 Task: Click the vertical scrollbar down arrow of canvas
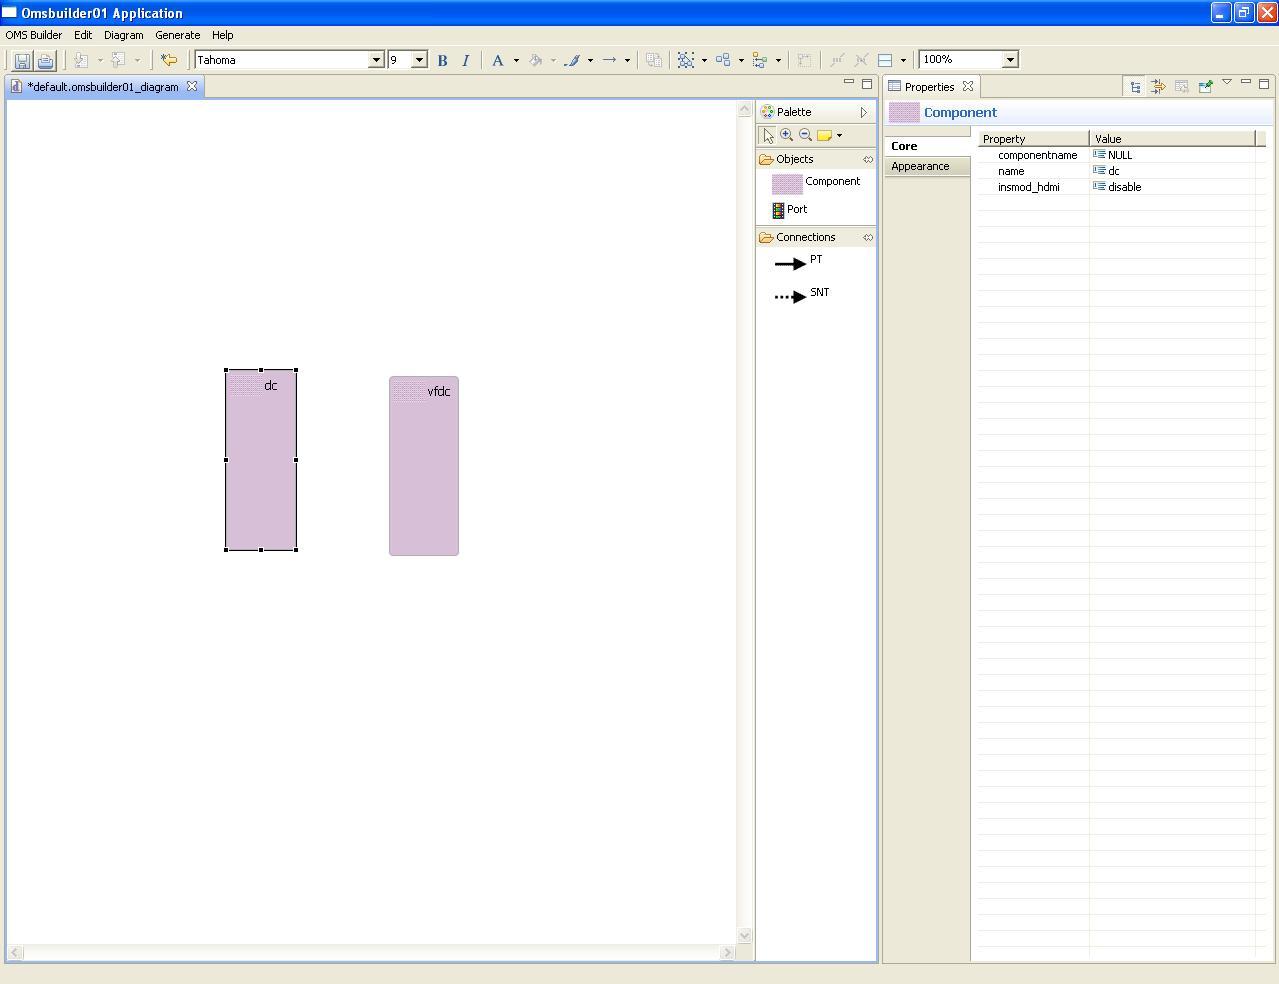(744, 936)
